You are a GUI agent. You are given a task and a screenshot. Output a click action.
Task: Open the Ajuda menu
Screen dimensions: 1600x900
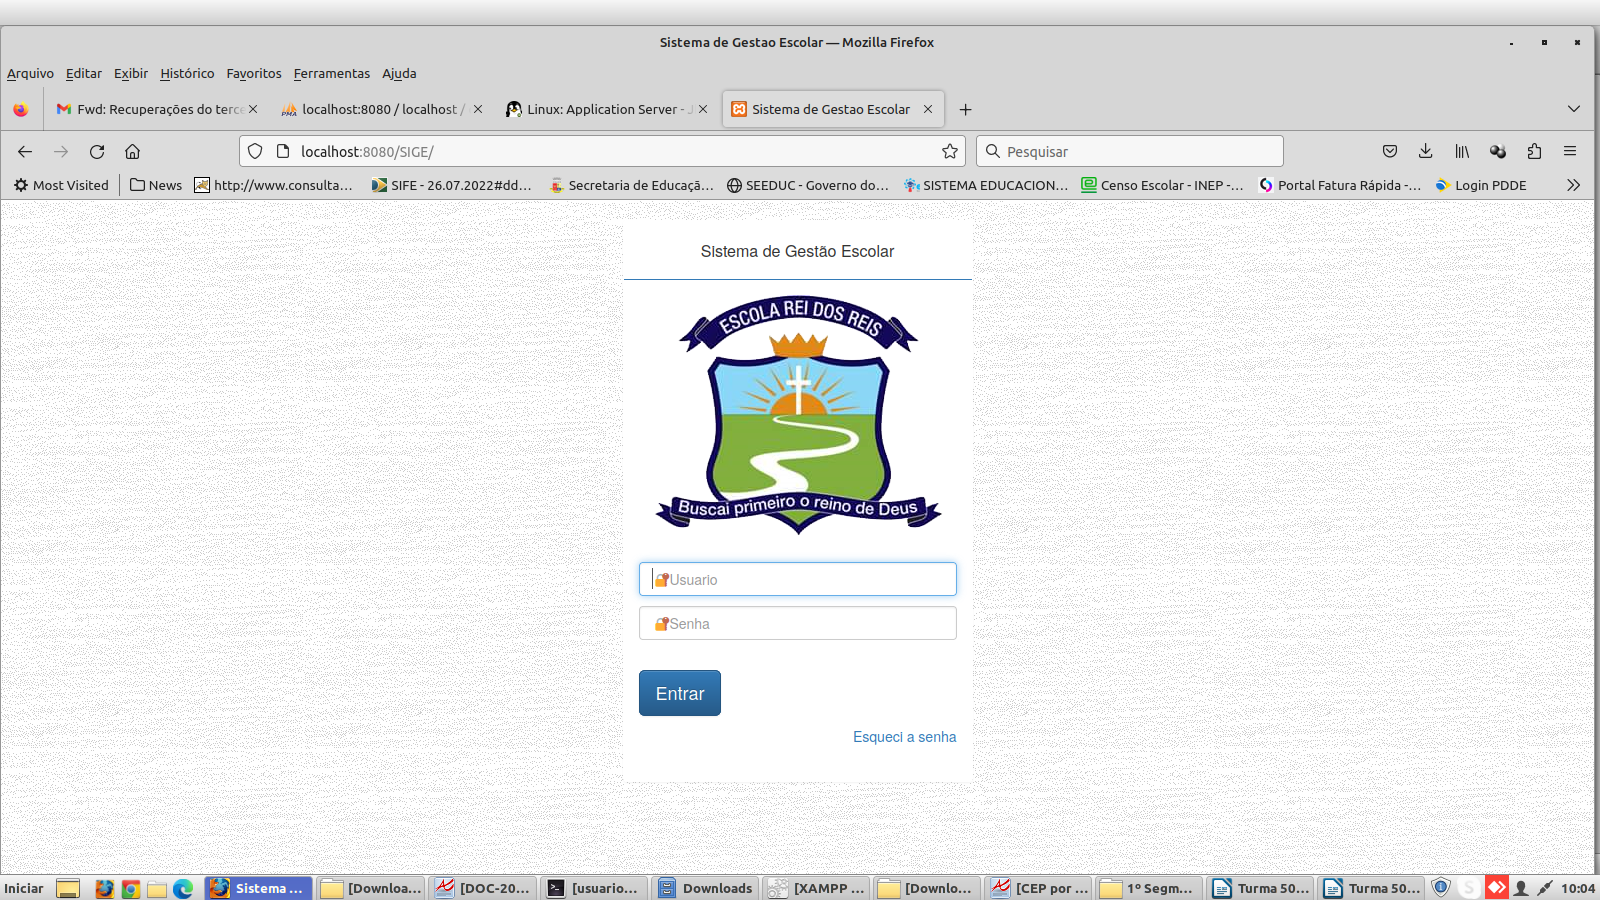(399, 73)
